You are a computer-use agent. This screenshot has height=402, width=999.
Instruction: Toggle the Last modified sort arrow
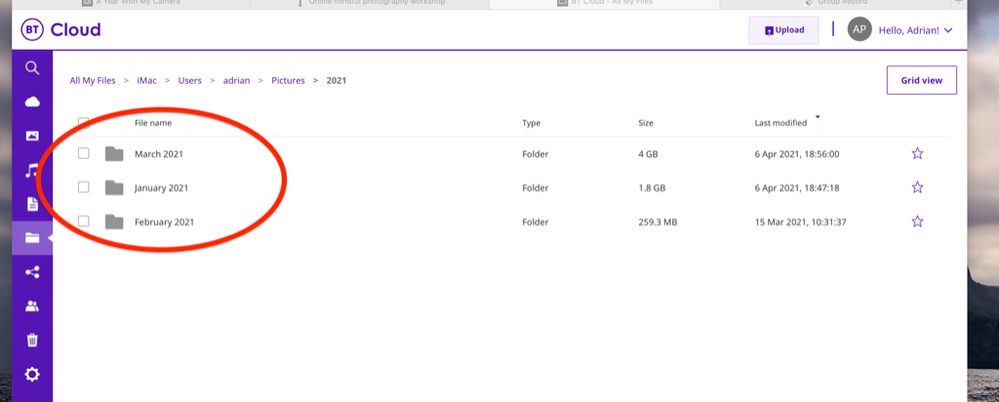(x=817, y=117)
